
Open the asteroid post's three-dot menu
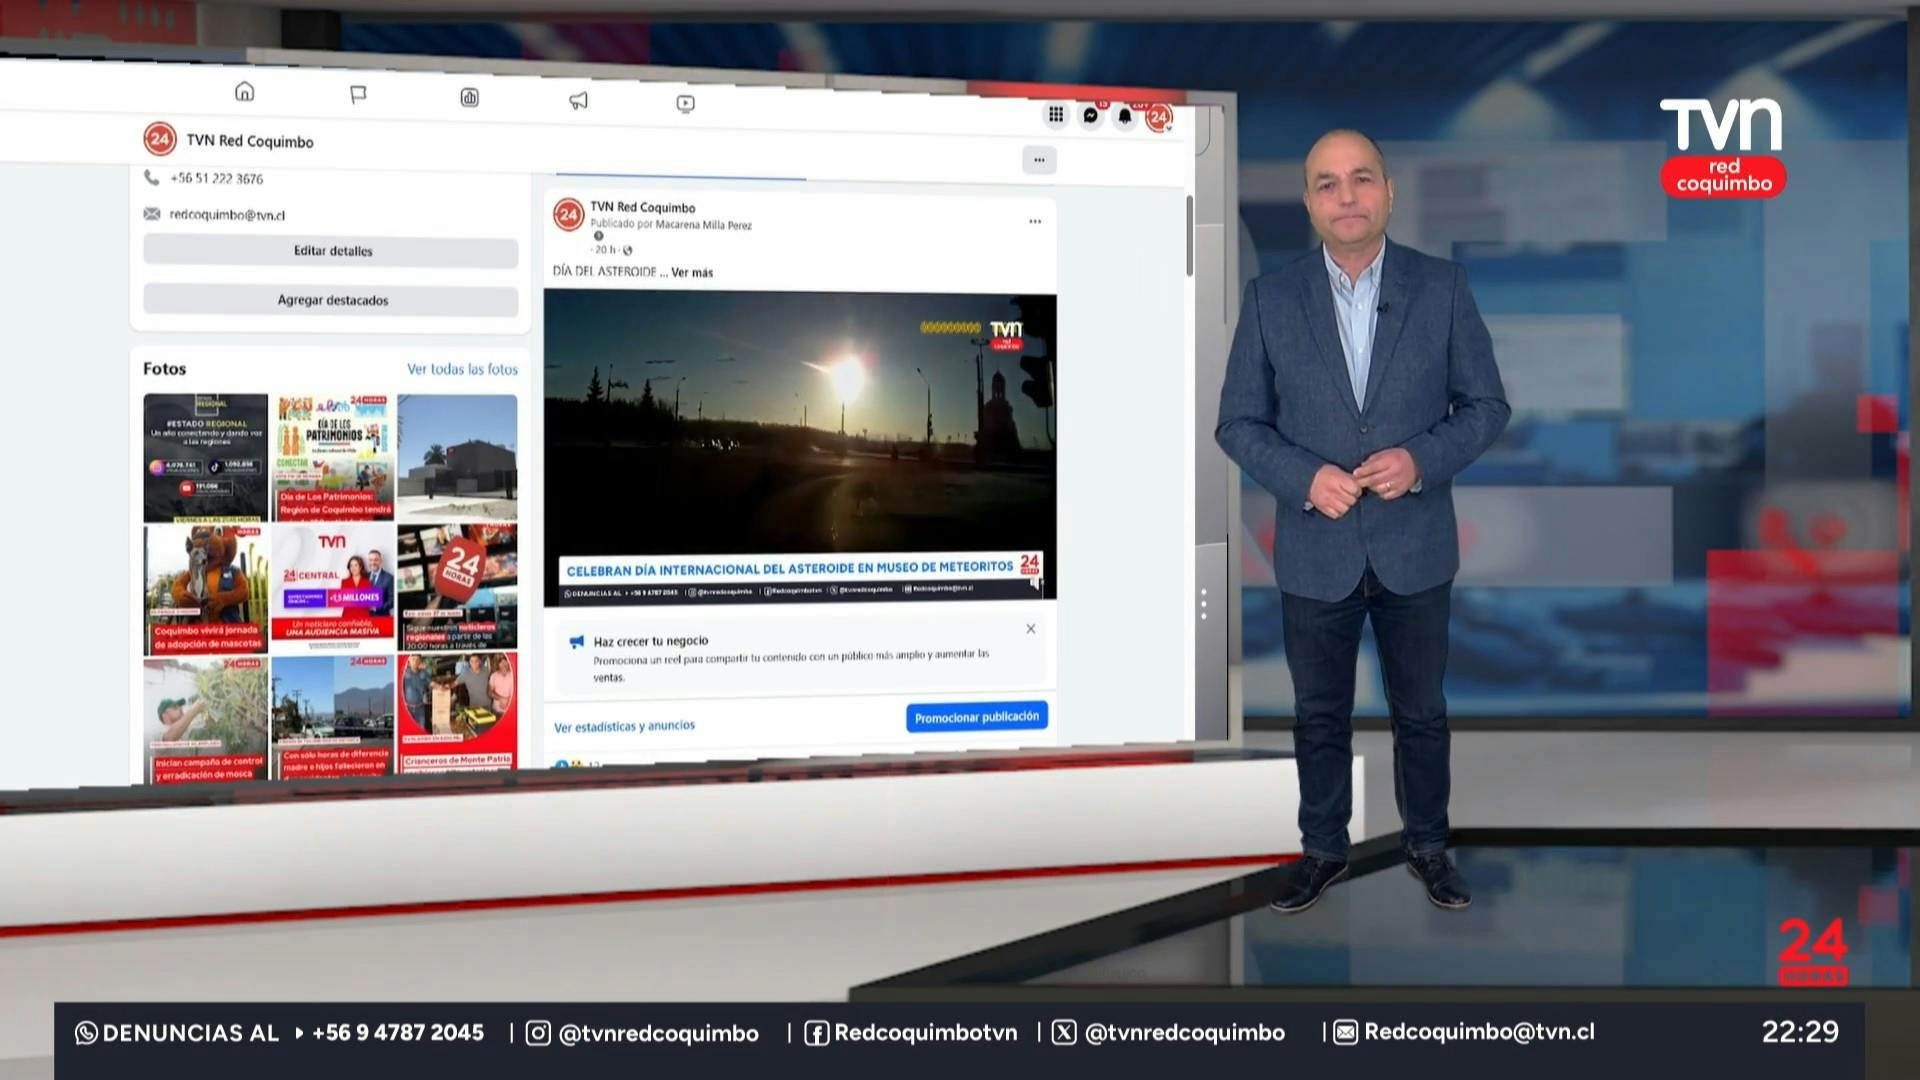1035,221
